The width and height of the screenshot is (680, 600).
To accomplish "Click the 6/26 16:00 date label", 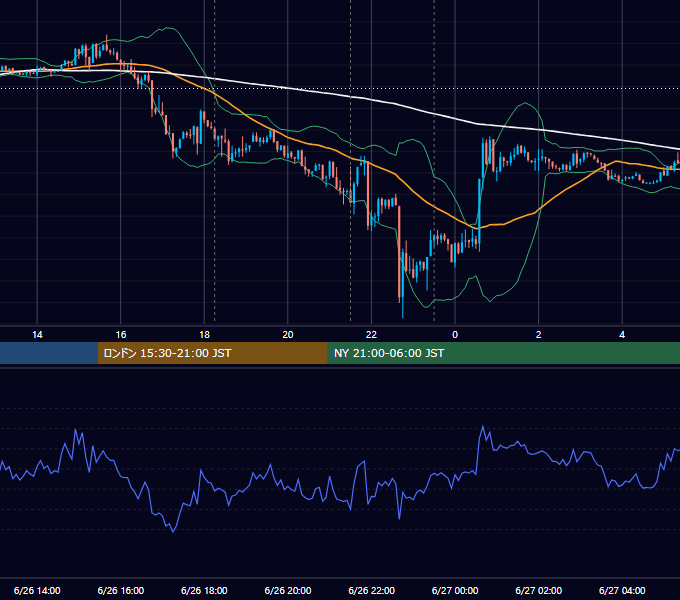I will [x=121, y=590].
